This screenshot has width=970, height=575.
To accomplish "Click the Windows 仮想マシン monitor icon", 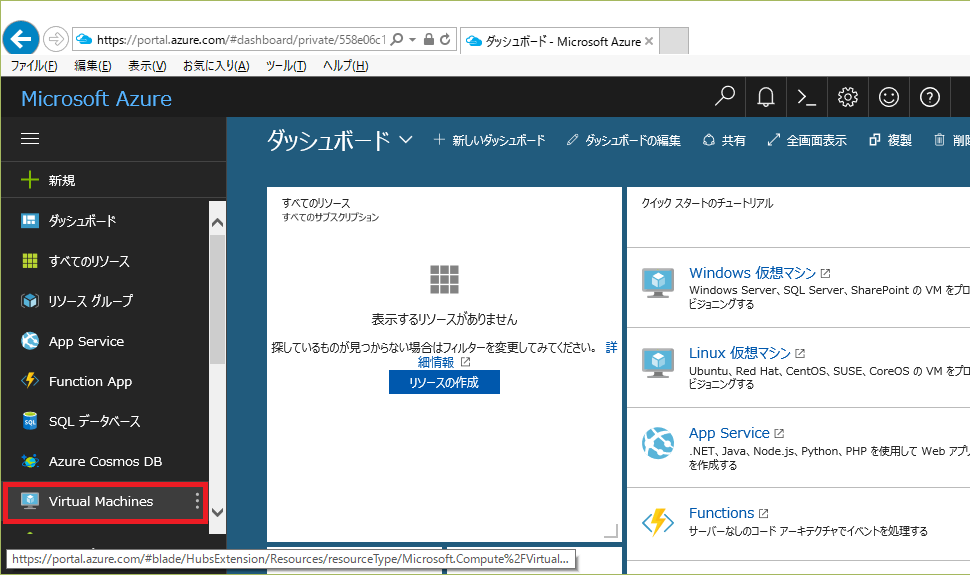I will coord(658,283).
